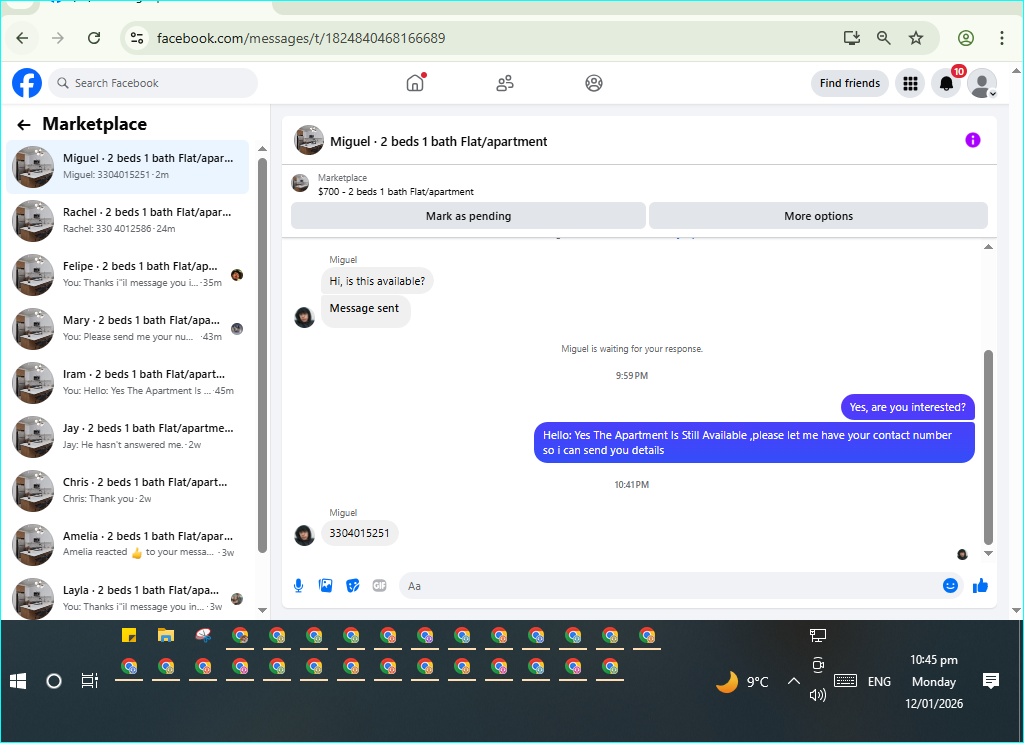Viewport: 1024px width, 743px height.
Task: View site information icon in address bar
Action: coord(136,38)
